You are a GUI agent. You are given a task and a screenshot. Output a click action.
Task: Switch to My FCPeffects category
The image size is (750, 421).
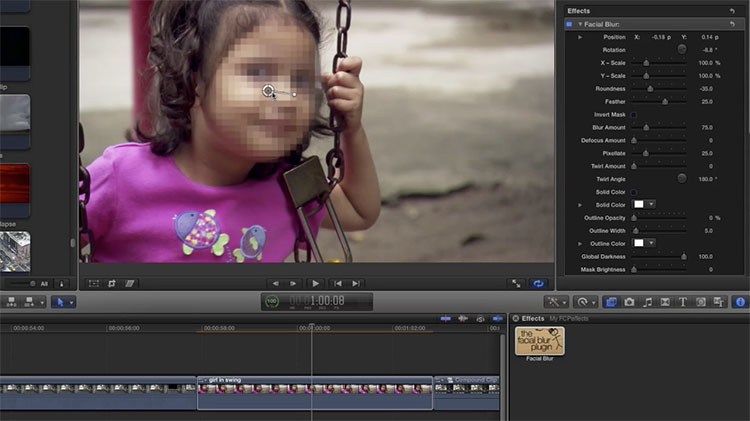tap(568, 318)
